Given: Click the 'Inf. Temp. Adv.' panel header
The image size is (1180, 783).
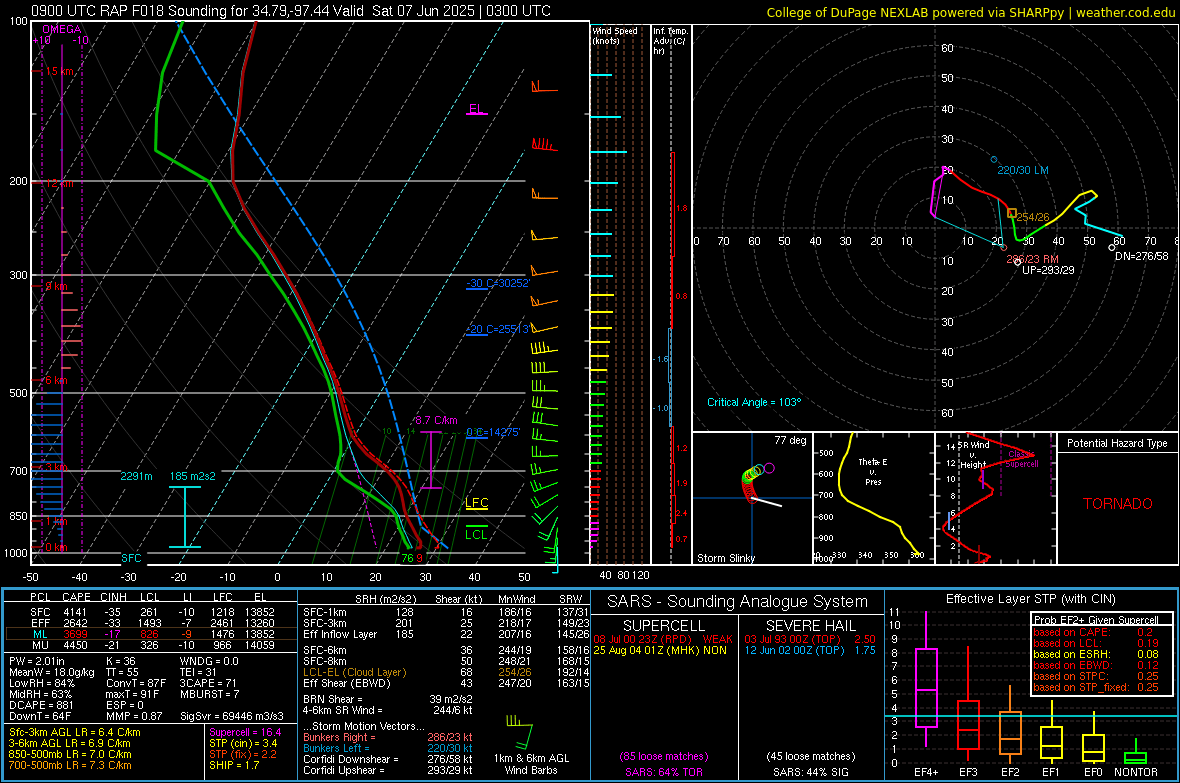Looking at the screenshot, I should click(670, 41).
